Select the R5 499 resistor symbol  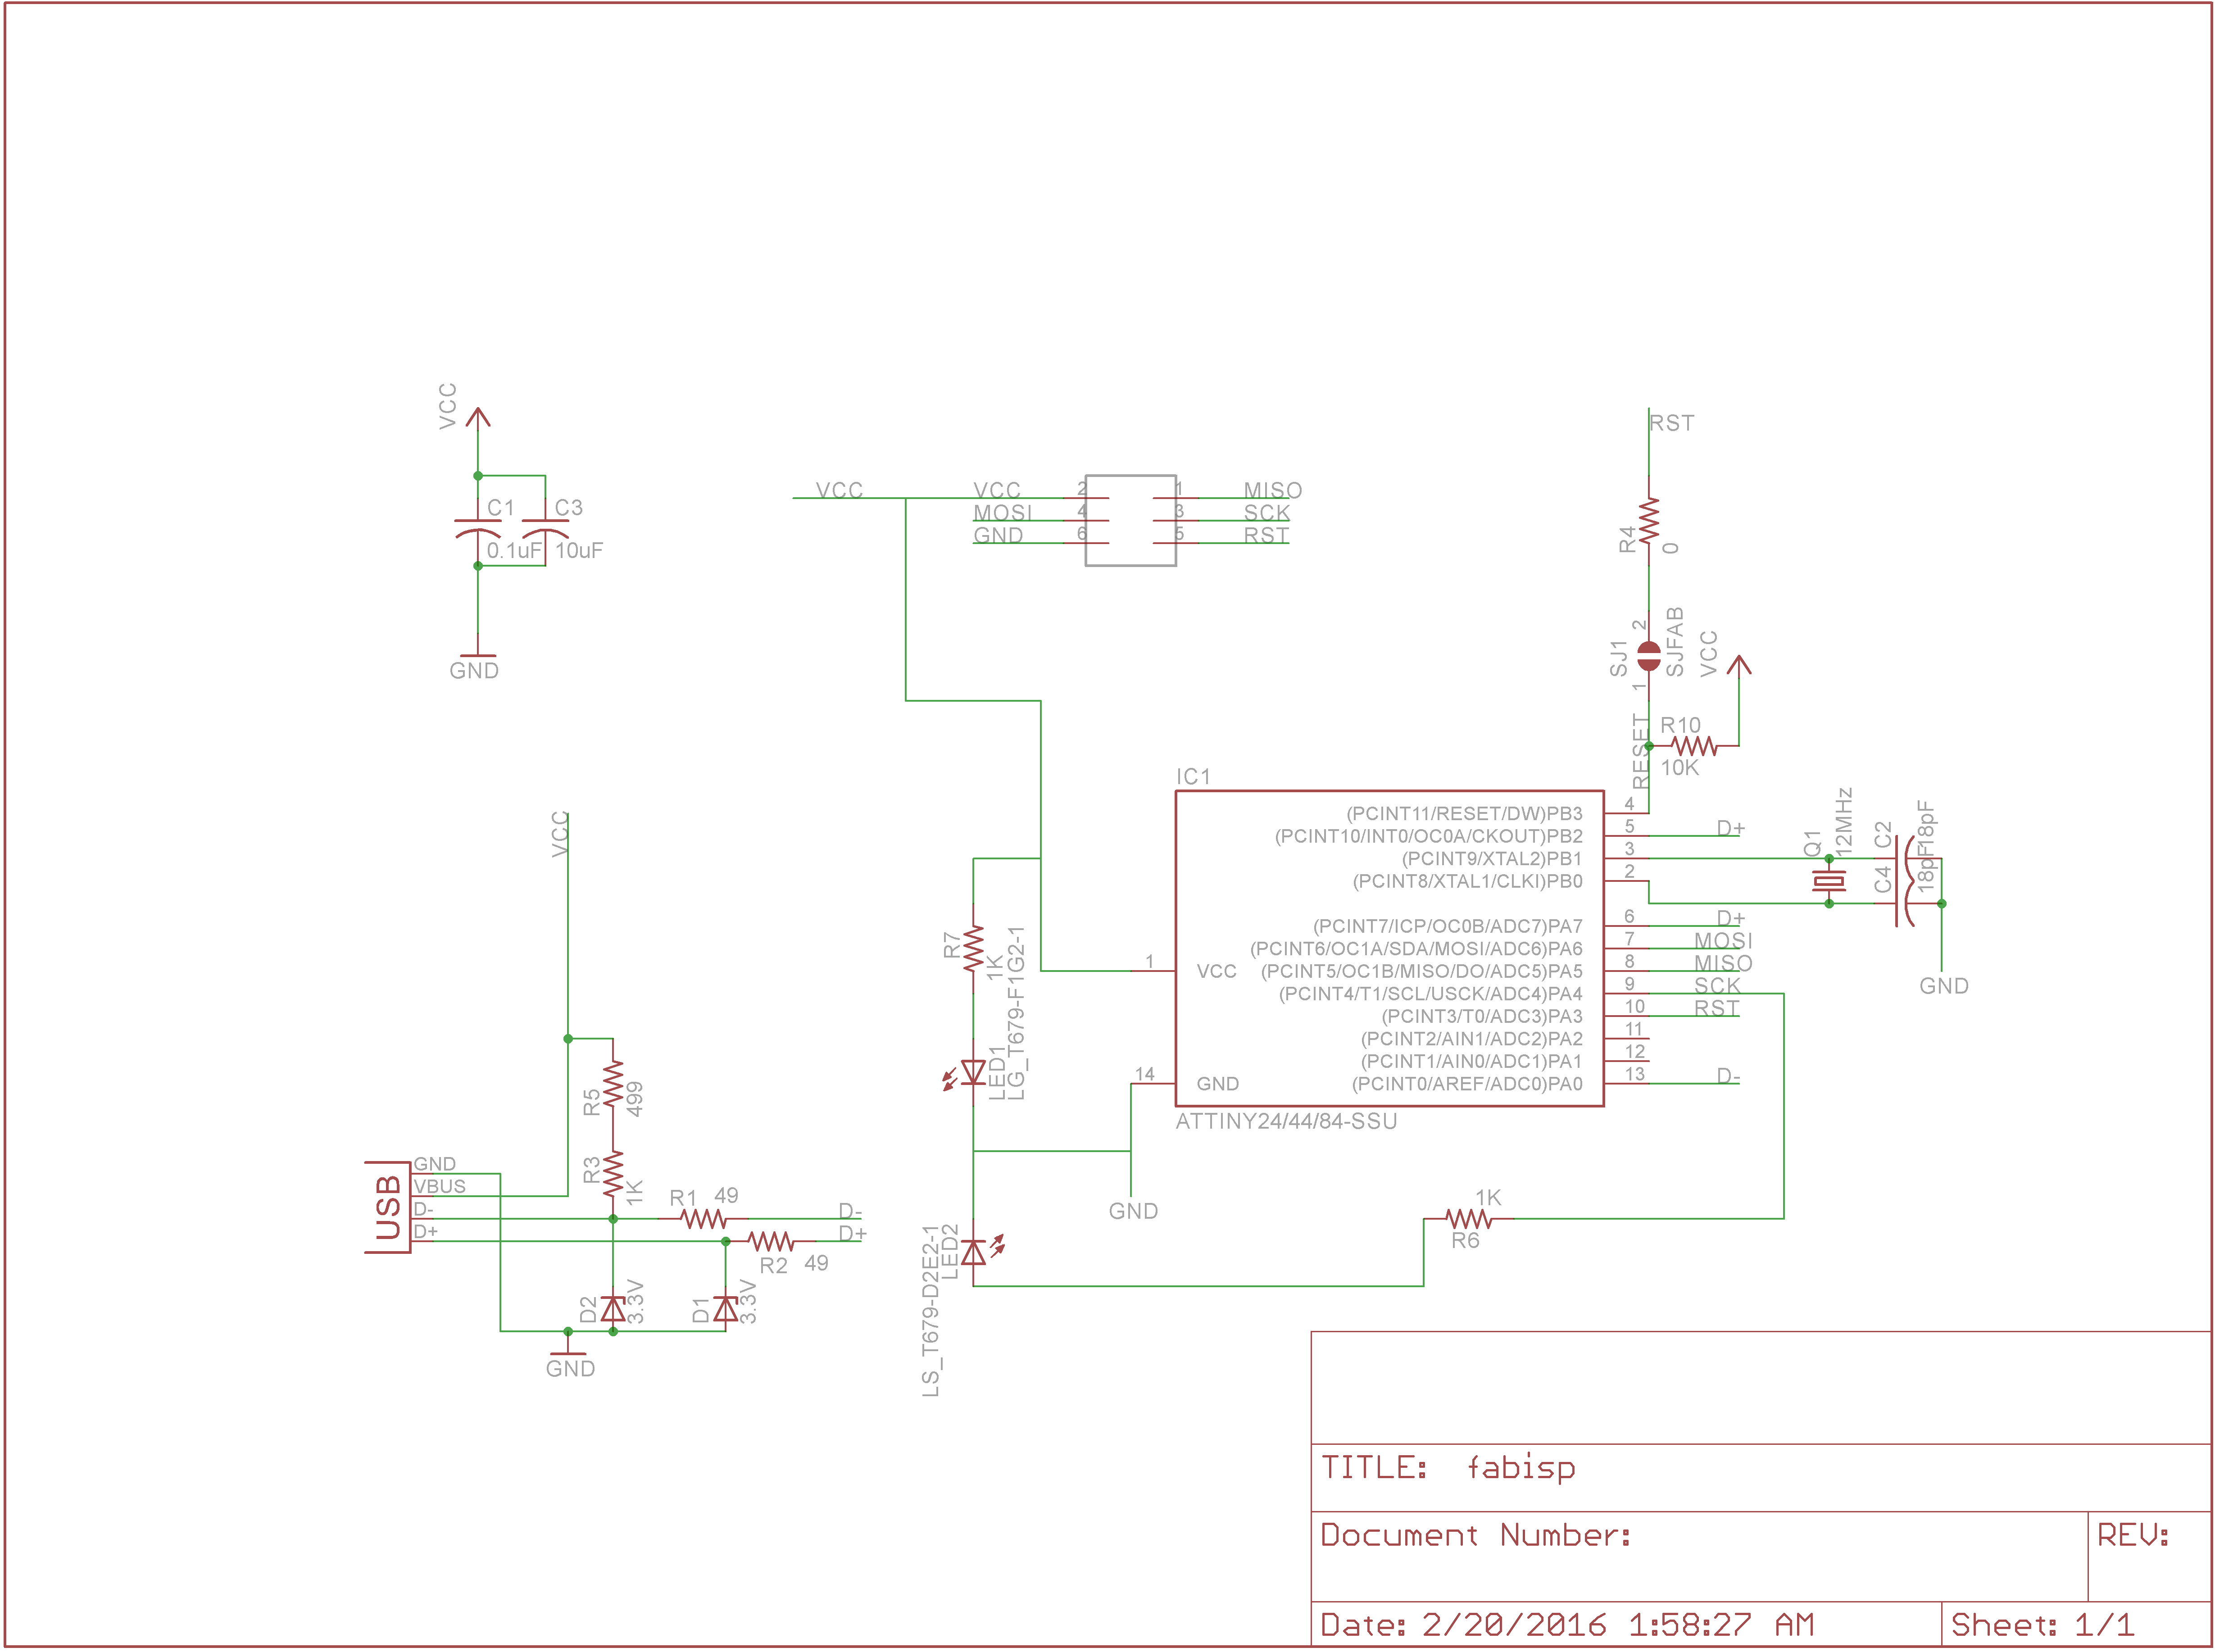tap(613, 1083)
